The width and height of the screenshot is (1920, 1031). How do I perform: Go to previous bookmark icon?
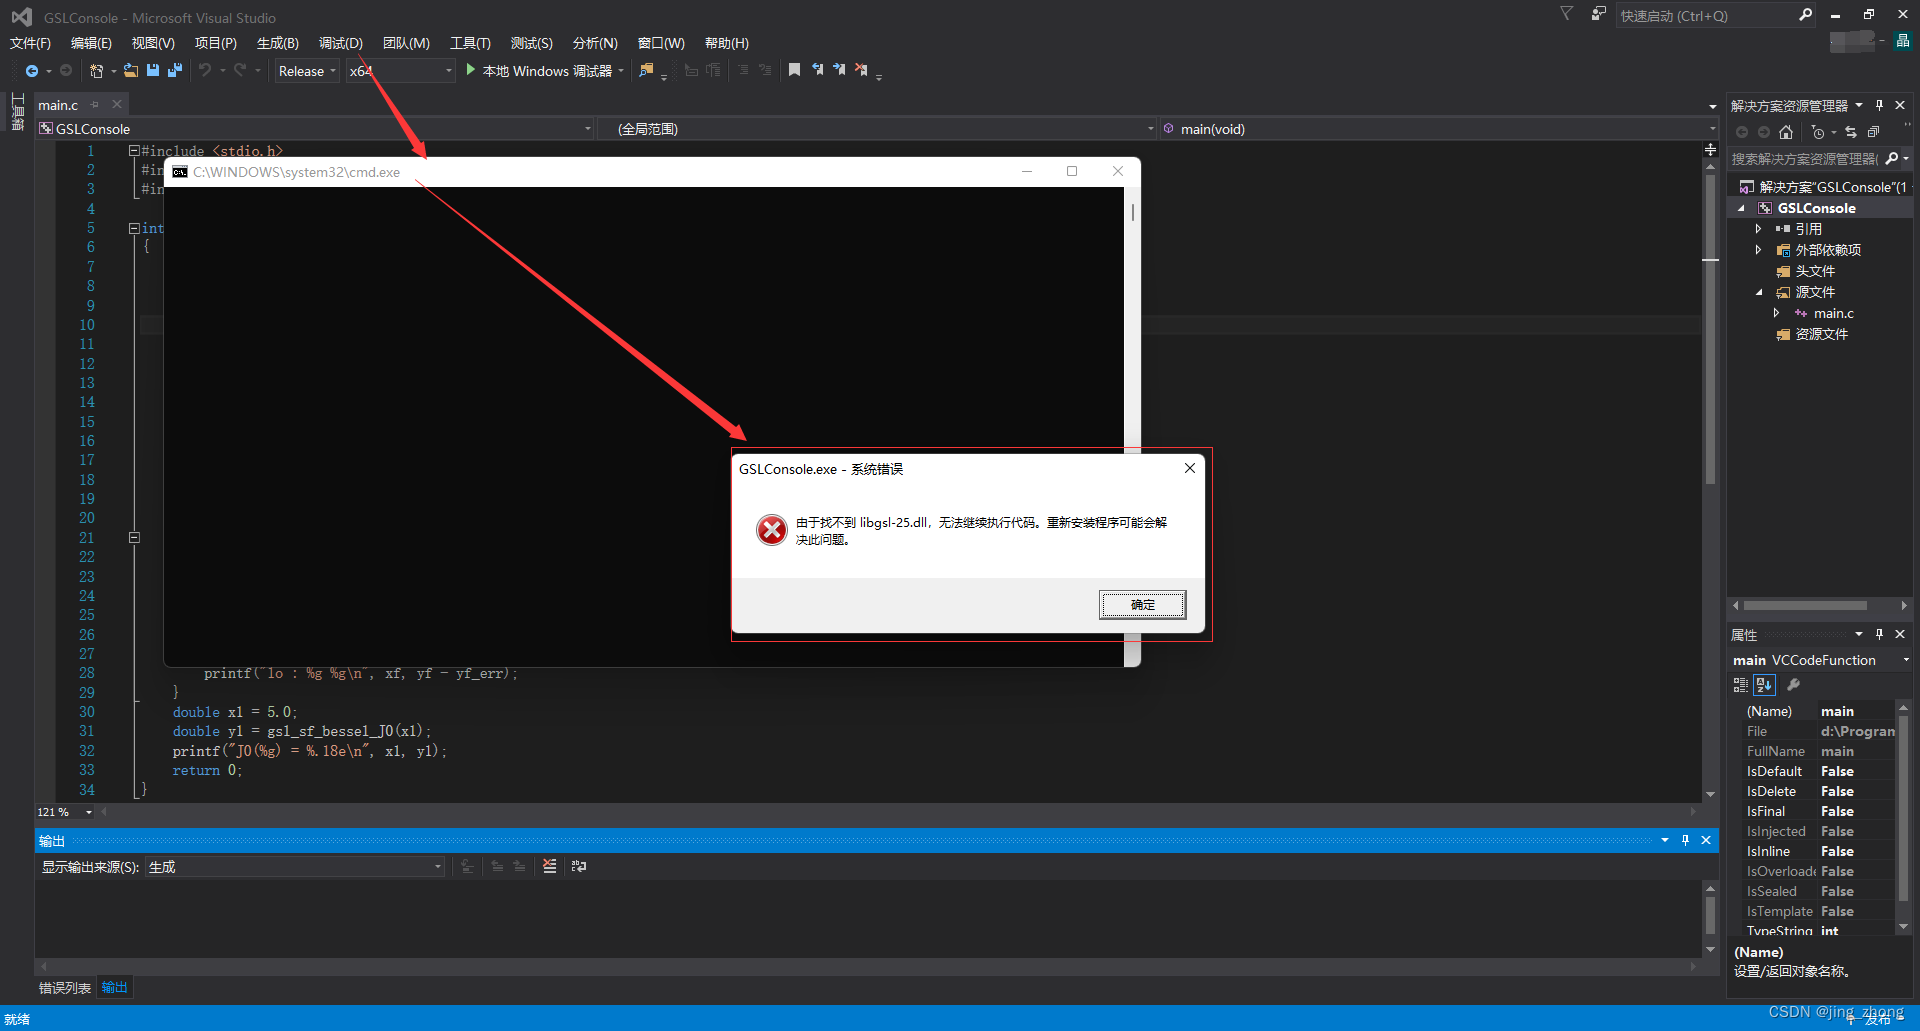coord(817,70)
